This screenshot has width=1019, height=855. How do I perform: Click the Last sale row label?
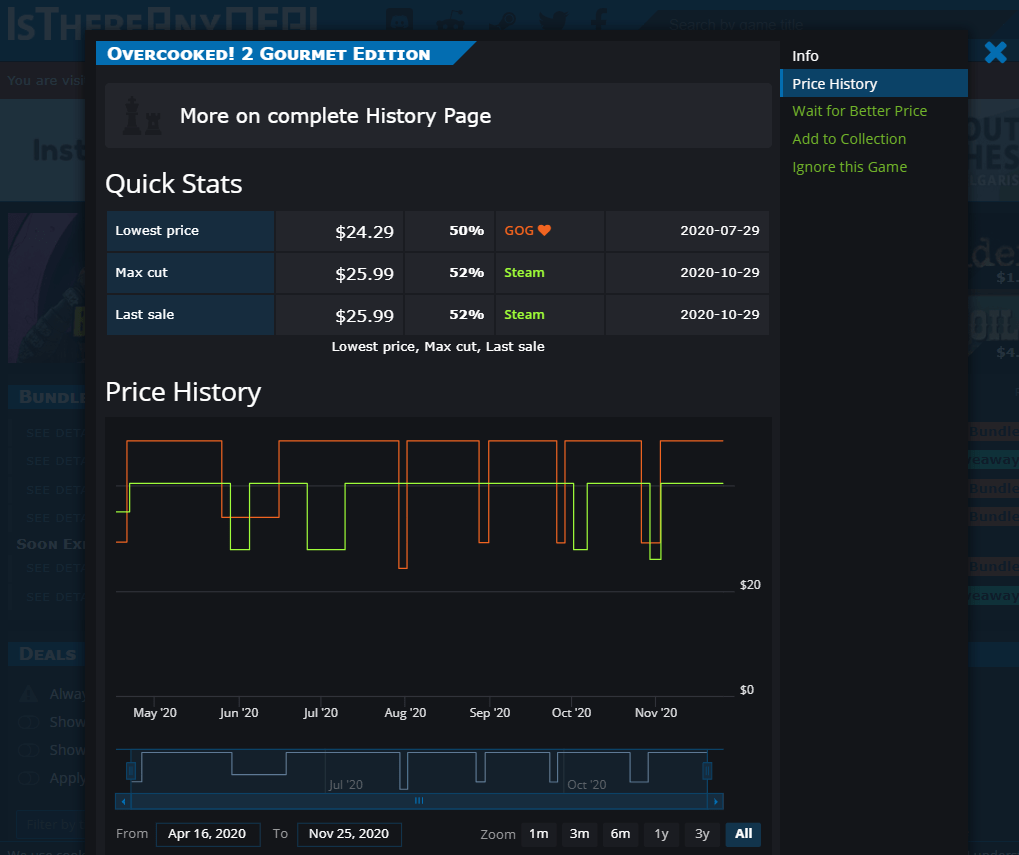pyautogui.click(x=144, y=314)
